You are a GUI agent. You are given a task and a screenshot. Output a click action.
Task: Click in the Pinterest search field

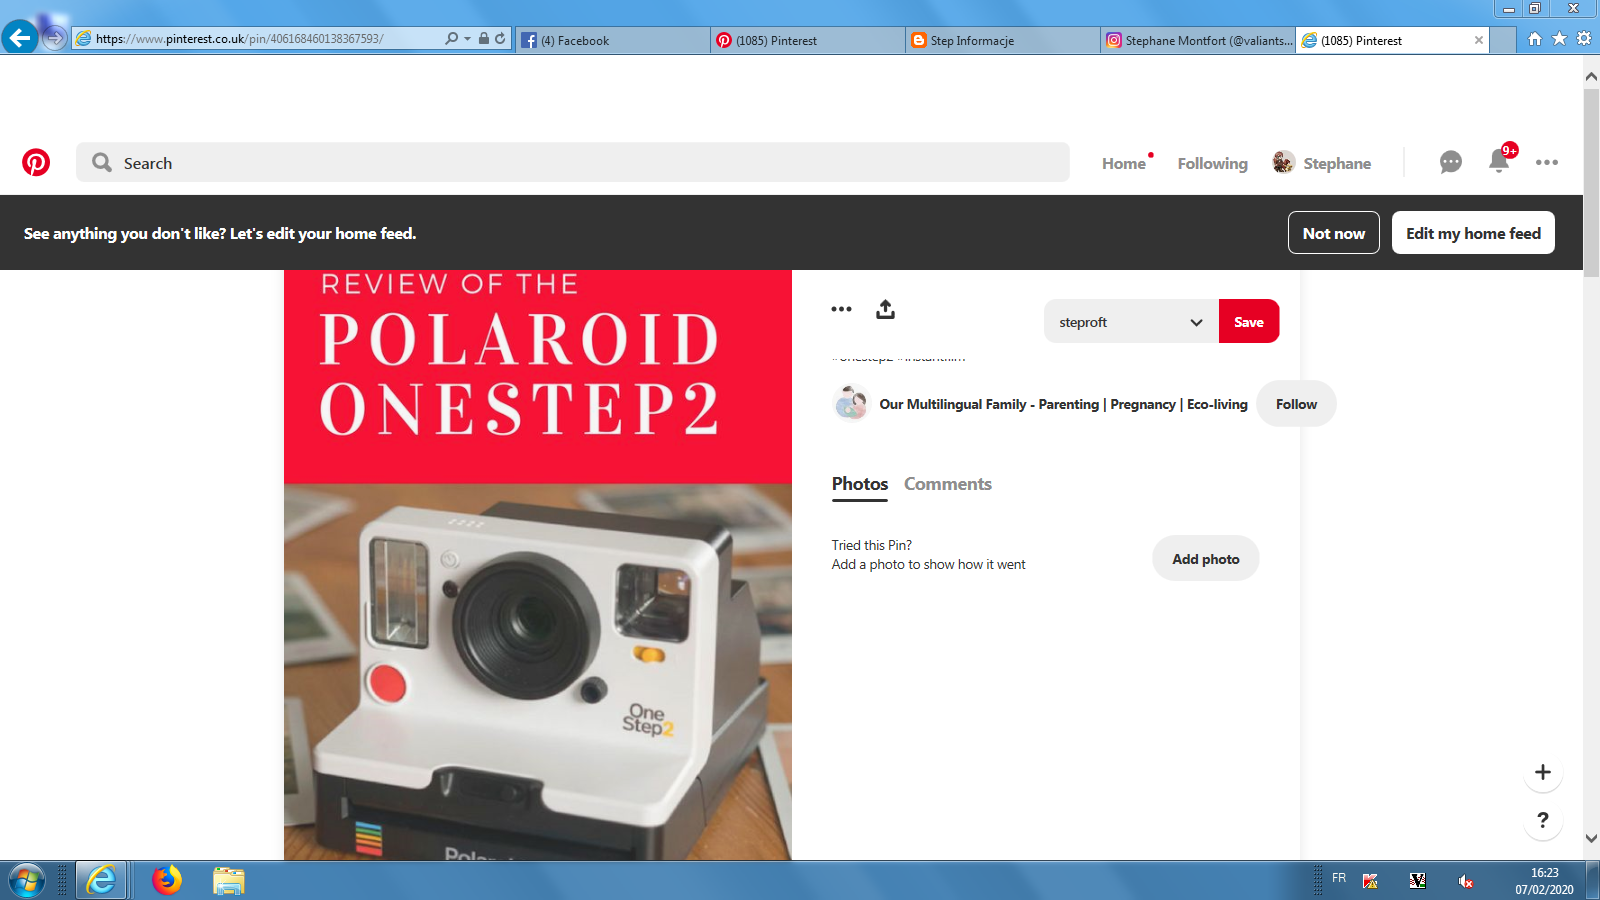[573, 162]
